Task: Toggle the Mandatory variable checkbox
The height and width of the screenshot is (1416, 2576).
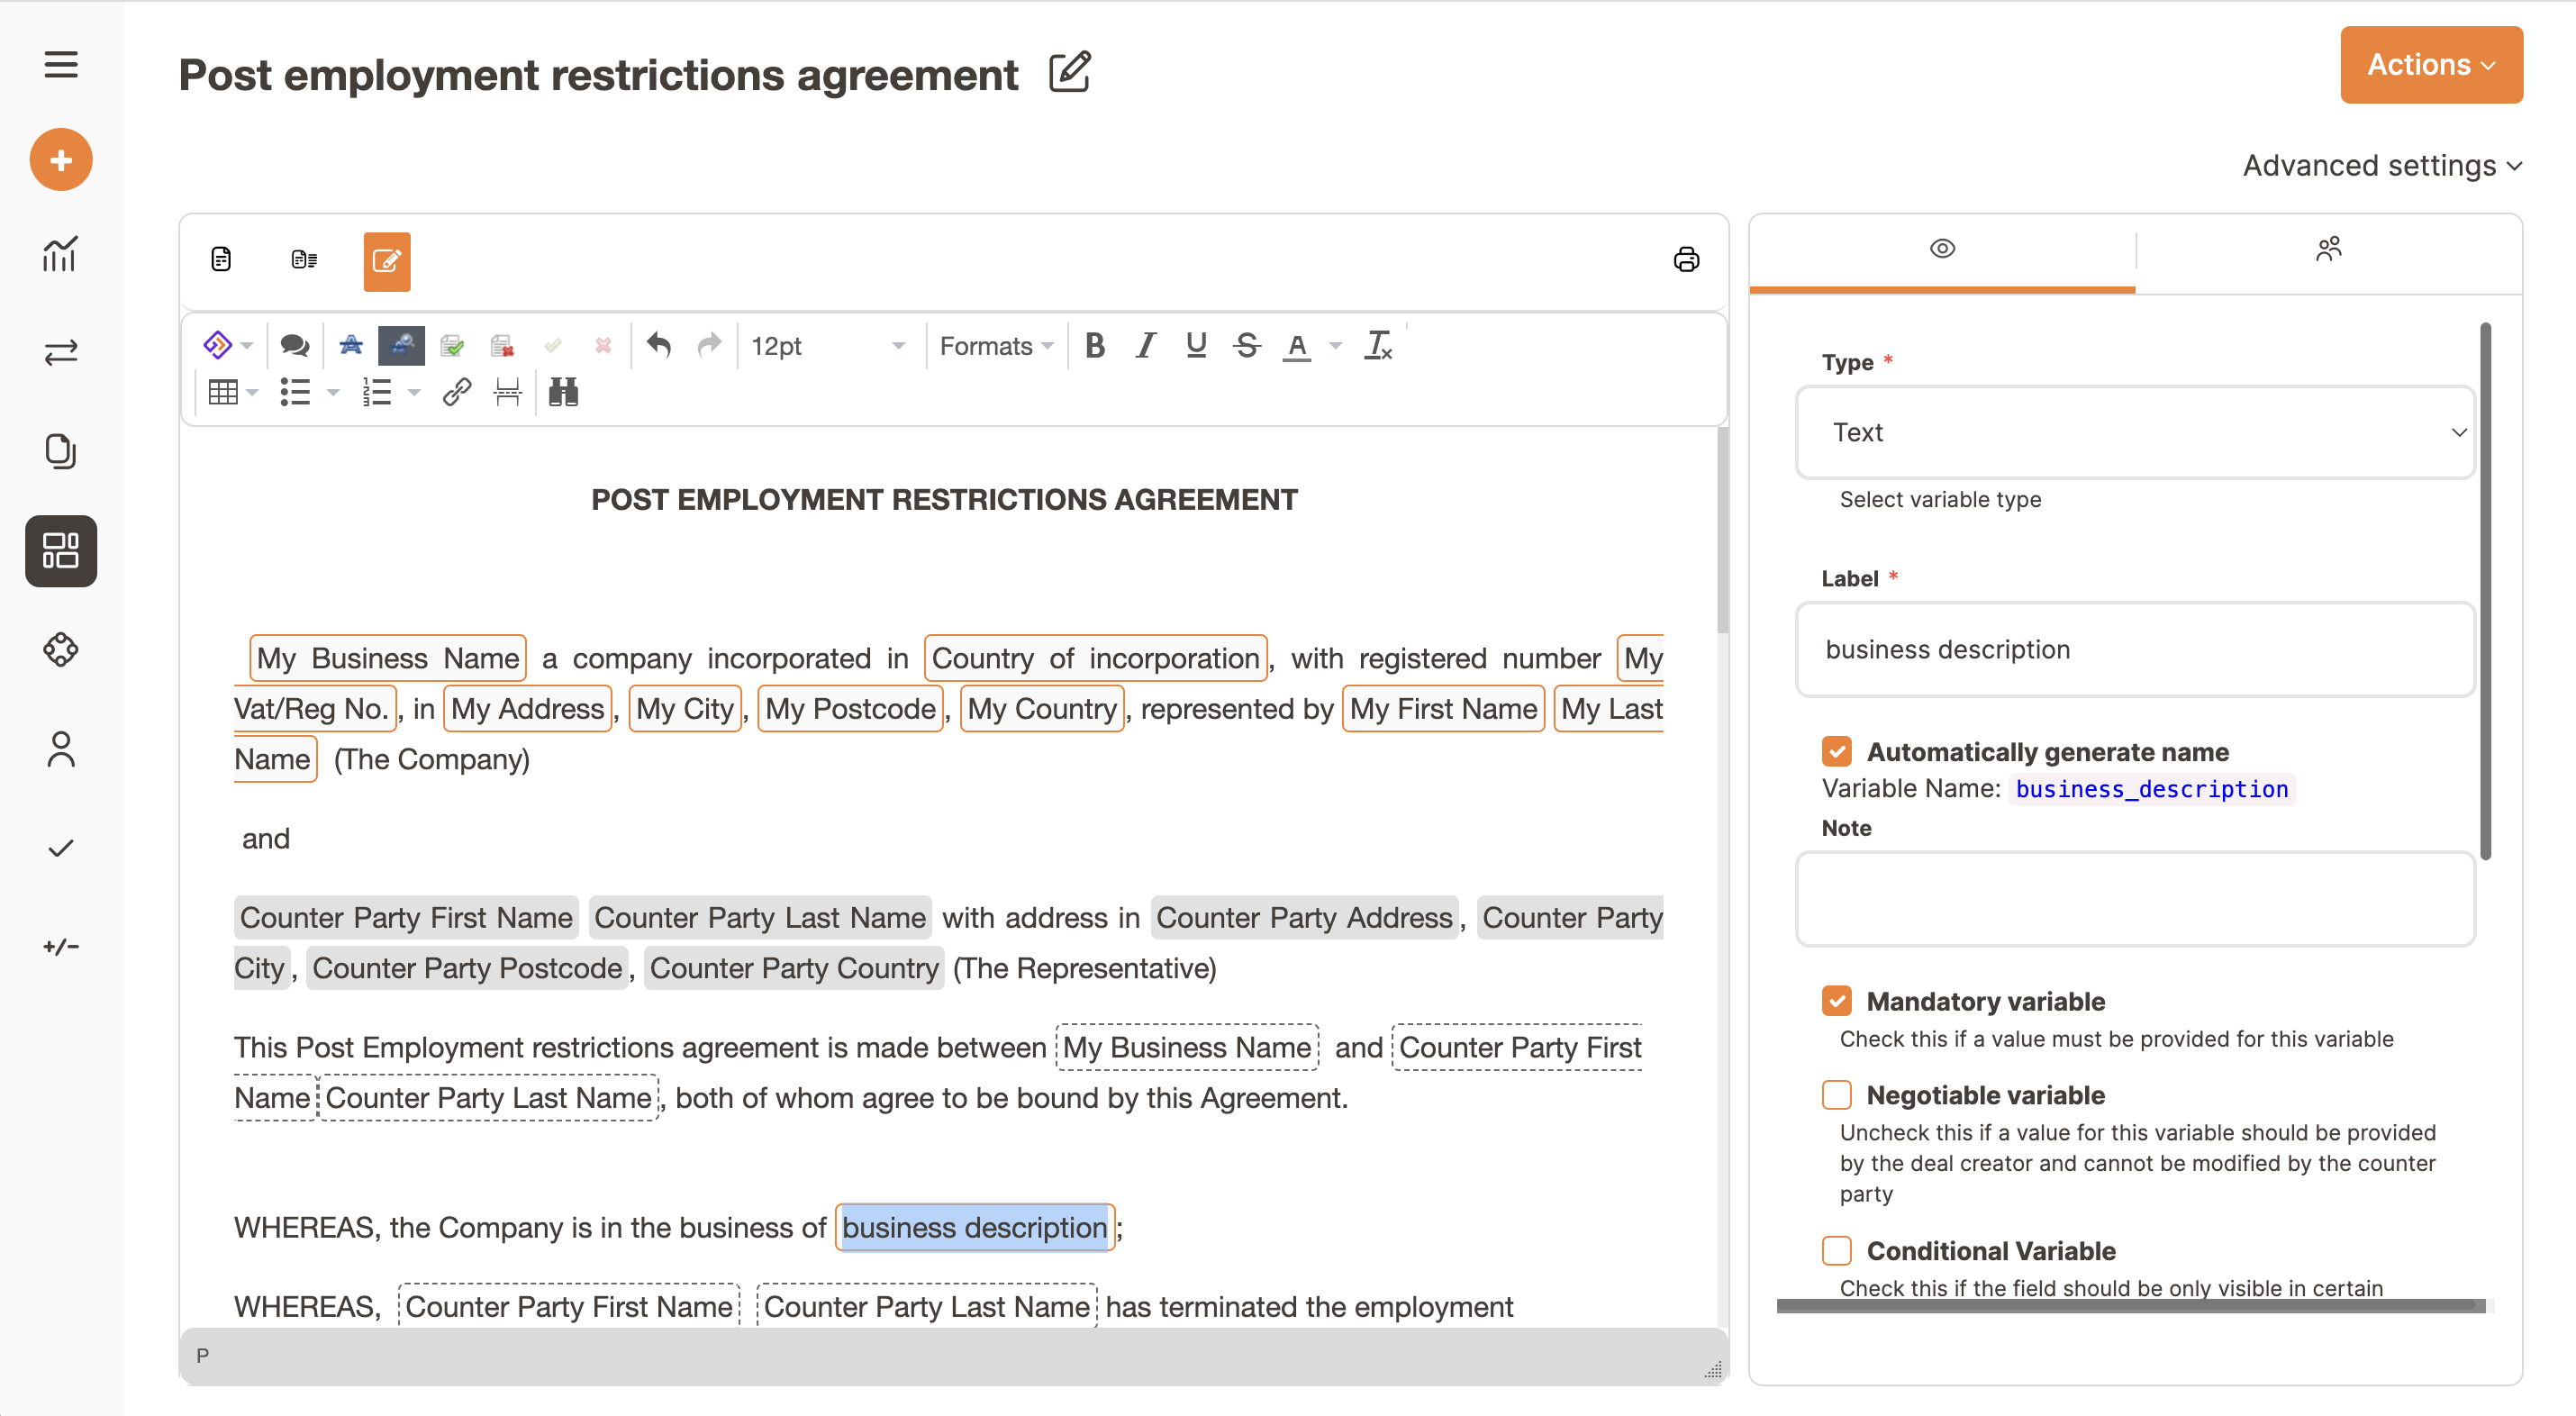Action: coord(1836,1000)
